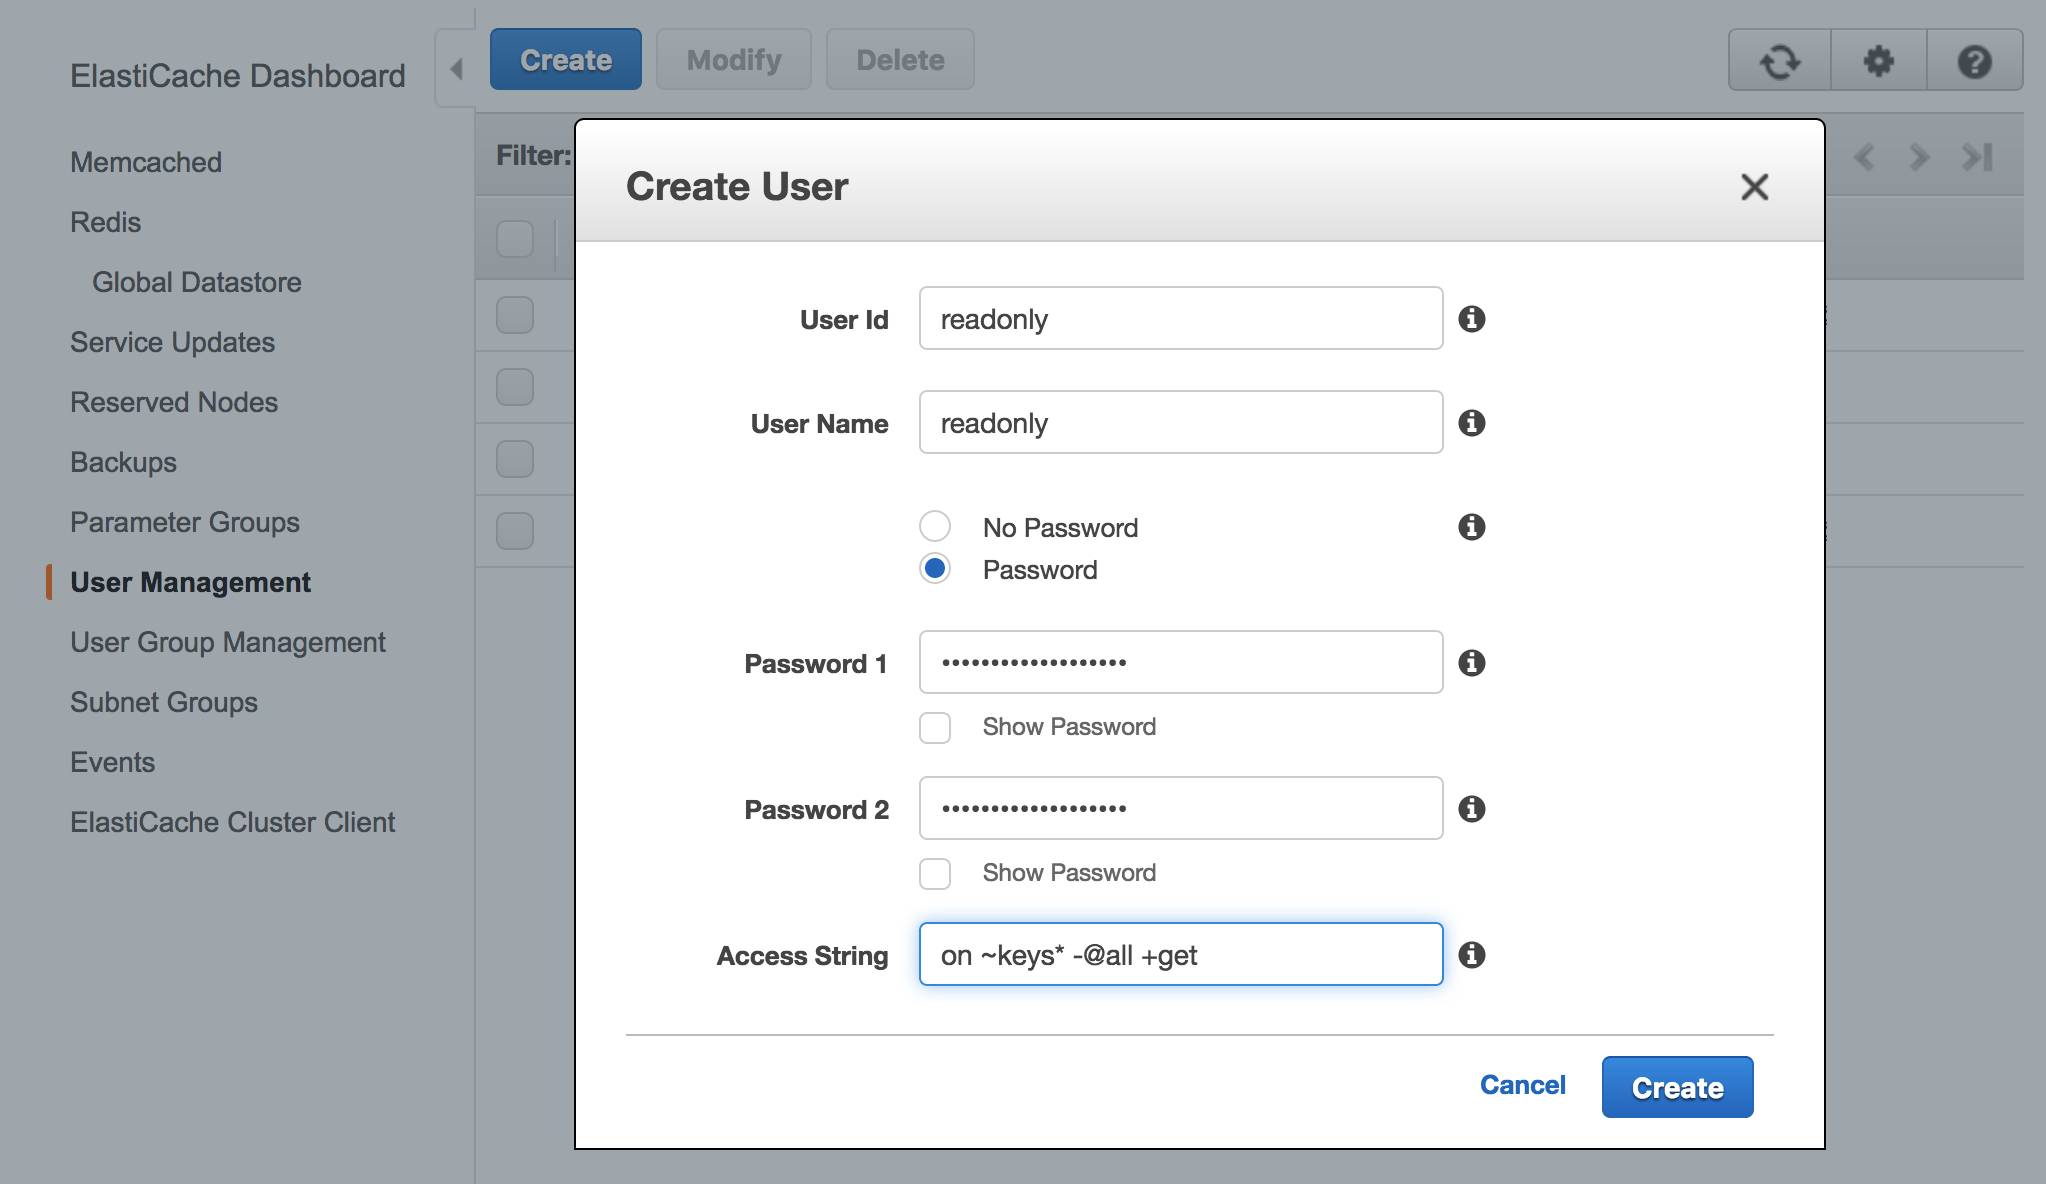Click the info icon next to Password 2
This screenshot has width=2046, height=1184.
(x=1474, y=808)
